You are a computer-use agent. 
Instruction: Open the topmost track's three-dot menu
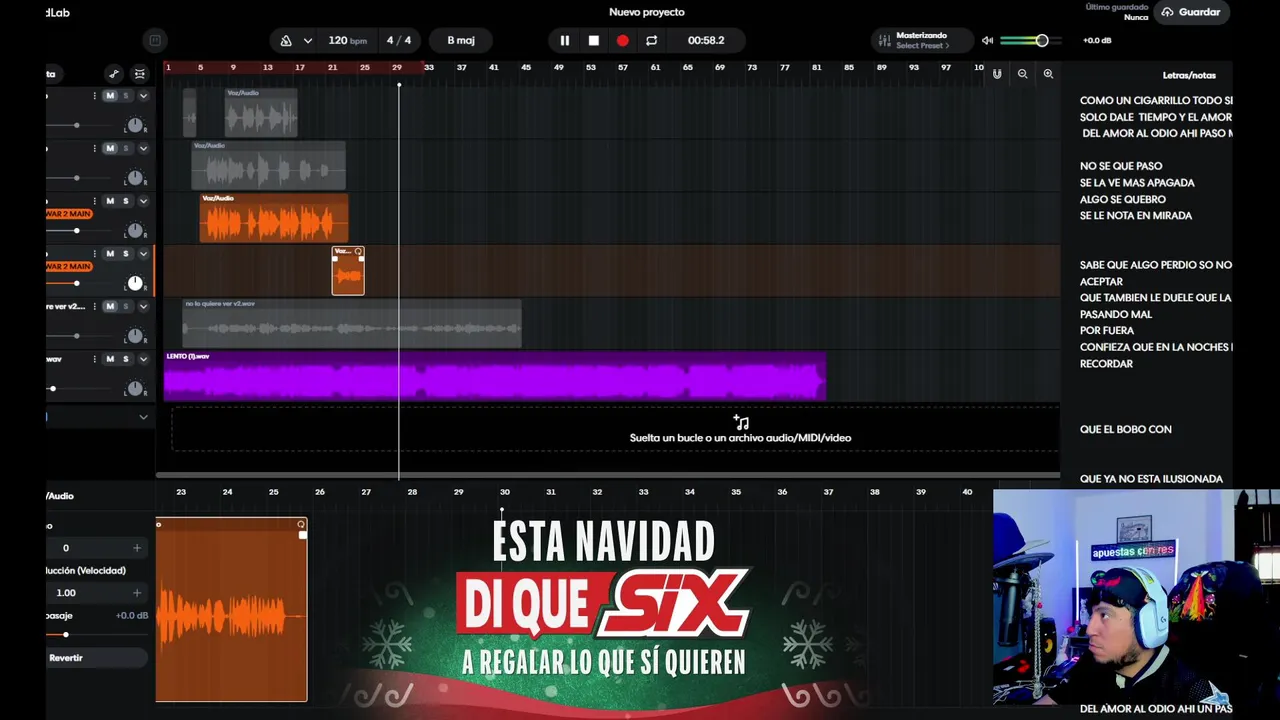click(95, 96)
